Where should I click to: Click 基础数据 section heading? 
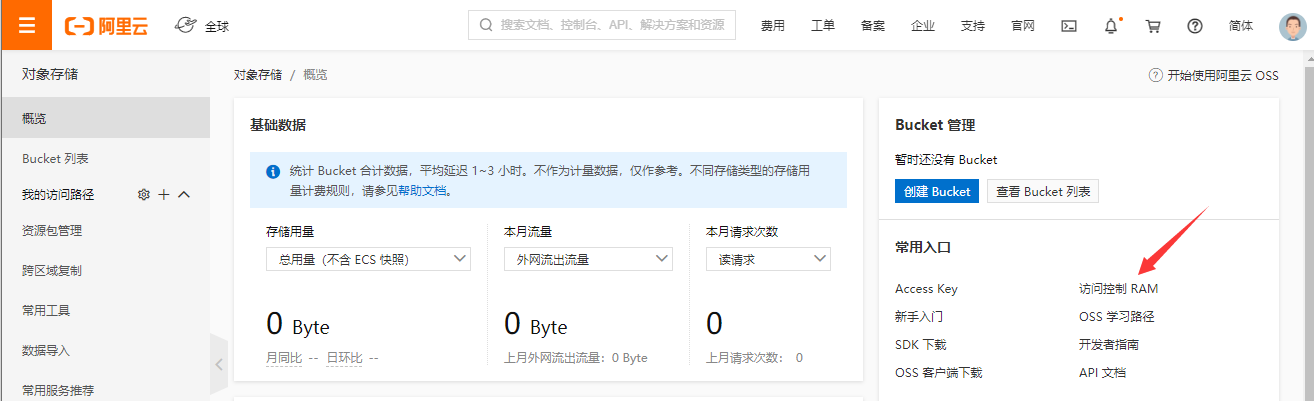[x=278, y=125]
